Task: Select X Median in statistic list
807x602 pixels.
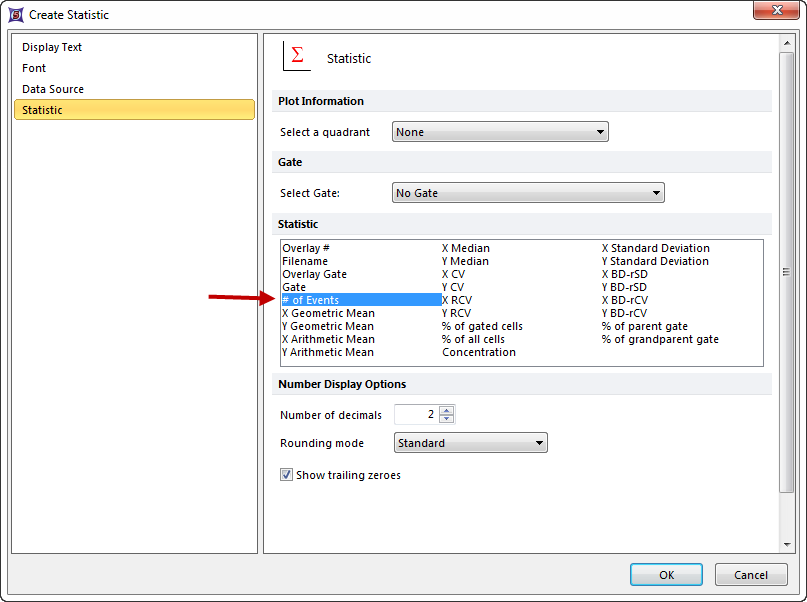Action: (466, 248)
